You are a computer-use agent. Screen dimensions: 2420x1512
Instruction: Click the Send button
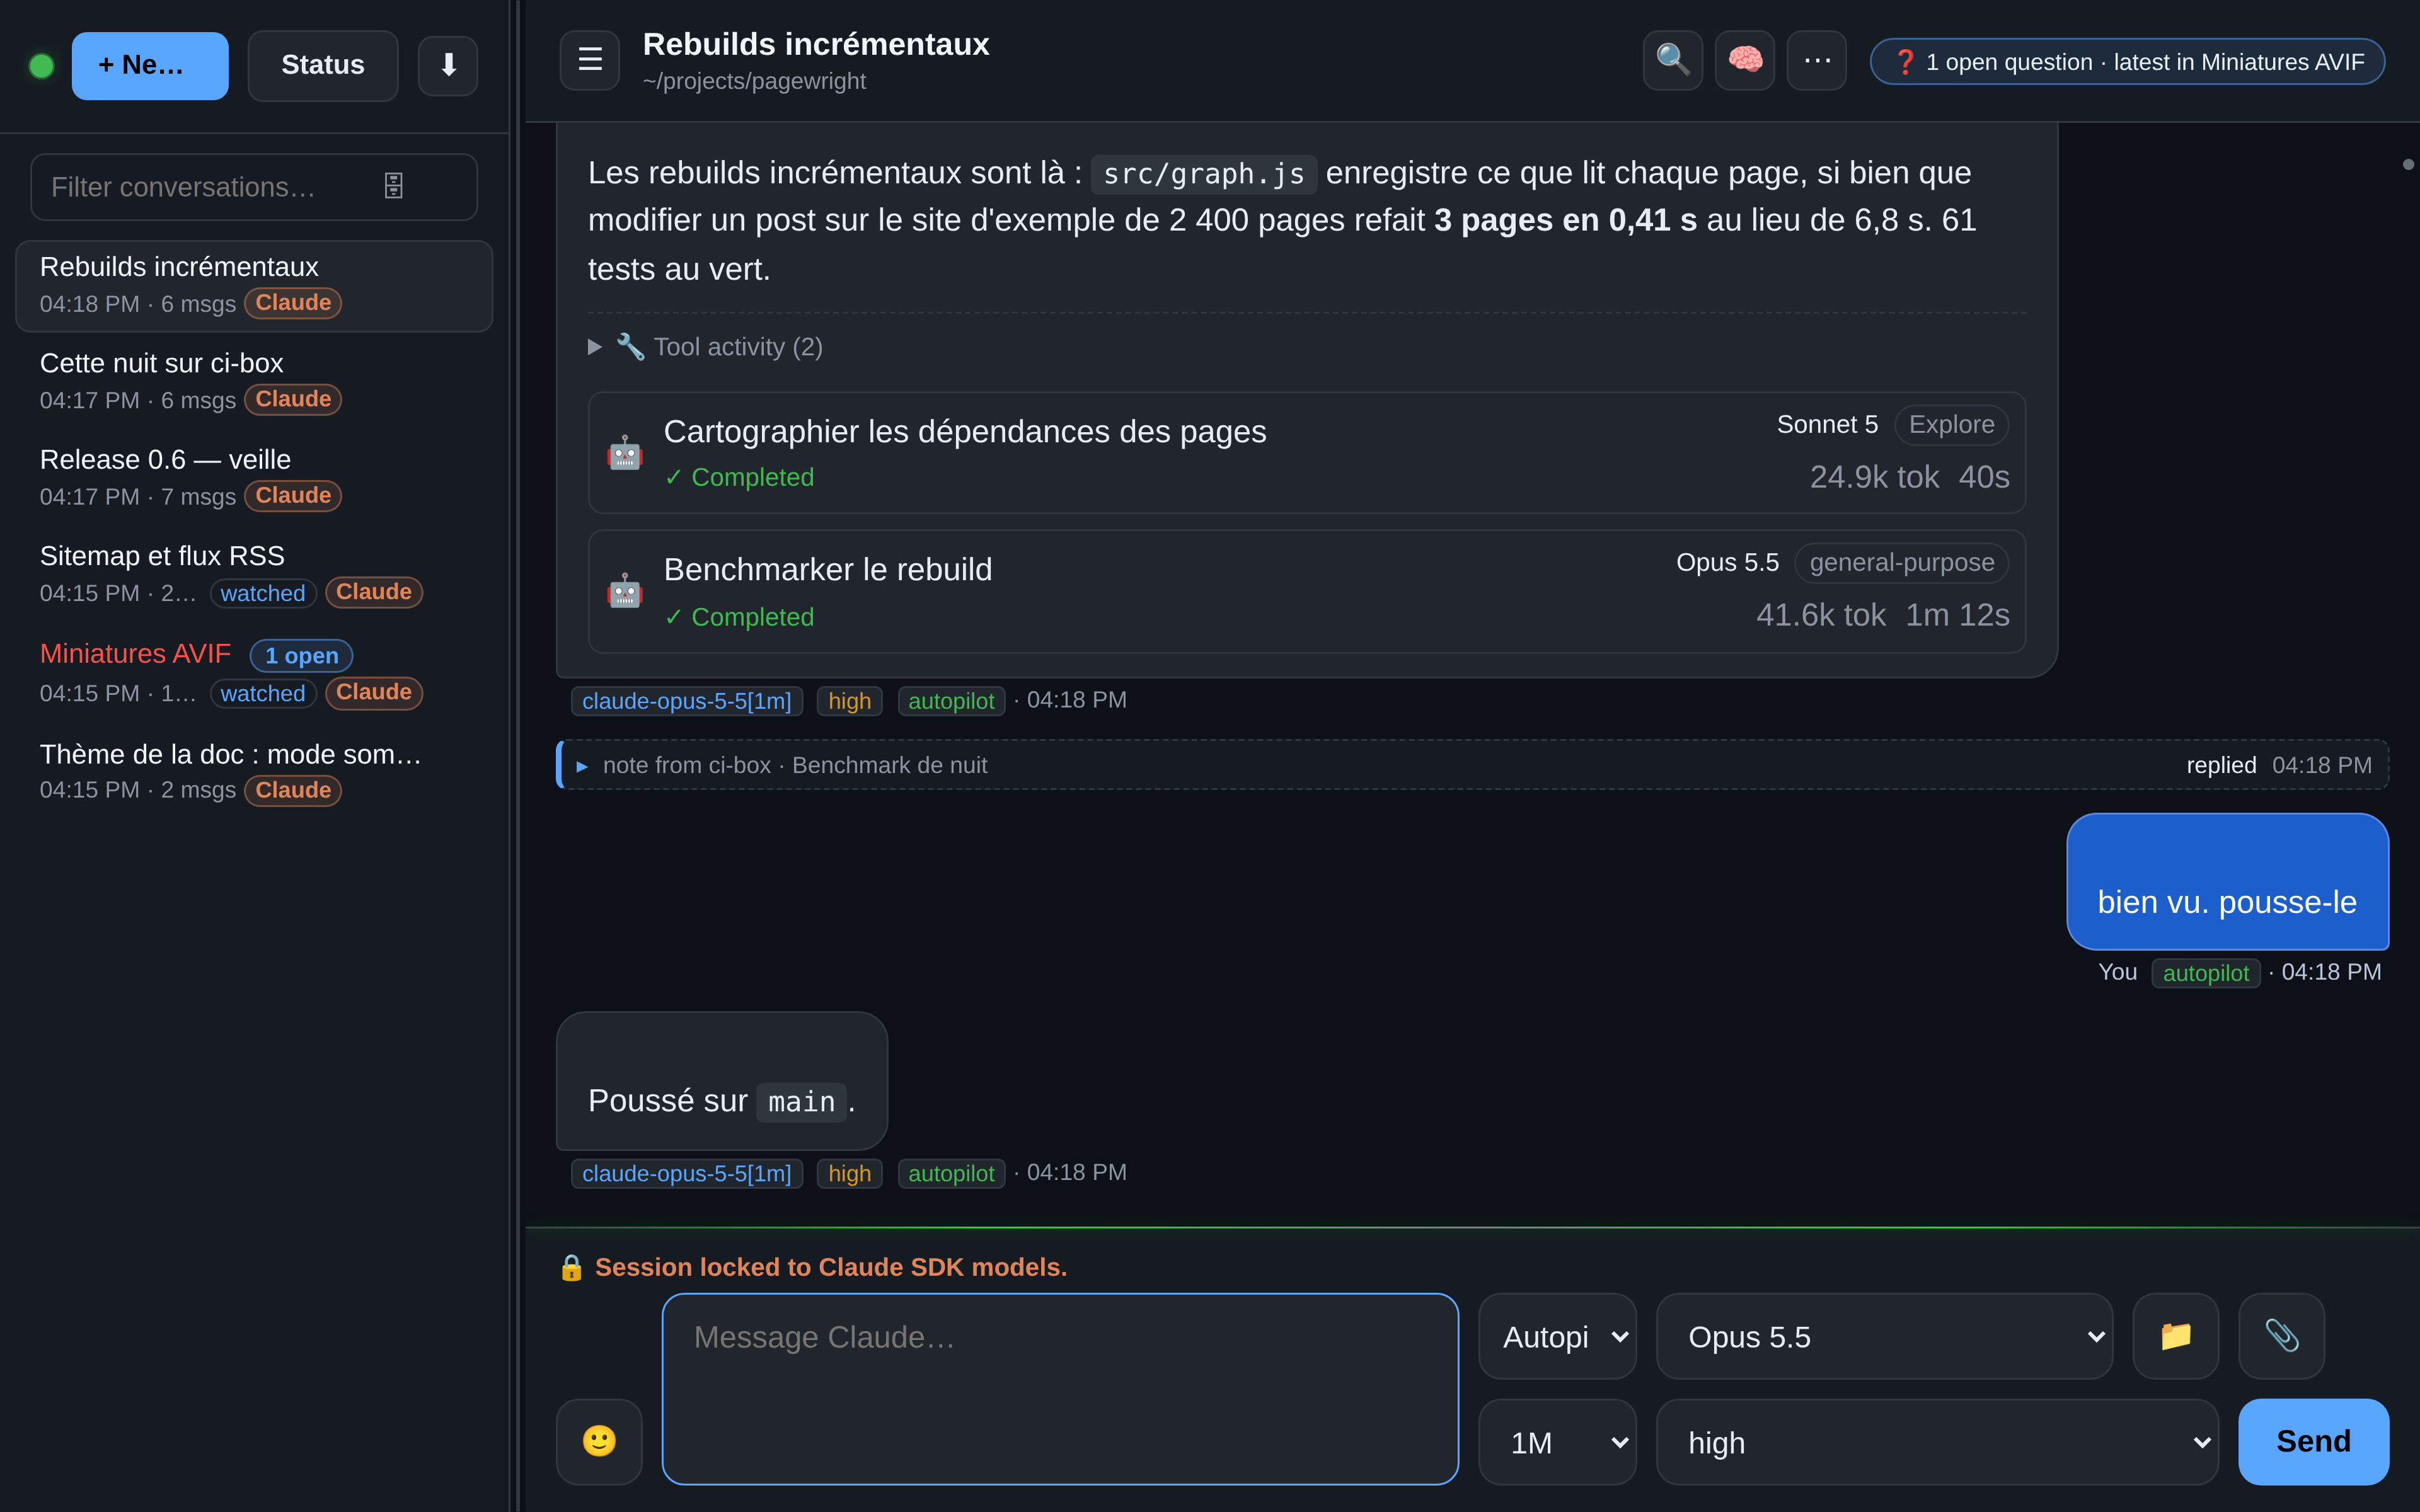click(x=2313, y=1441)
